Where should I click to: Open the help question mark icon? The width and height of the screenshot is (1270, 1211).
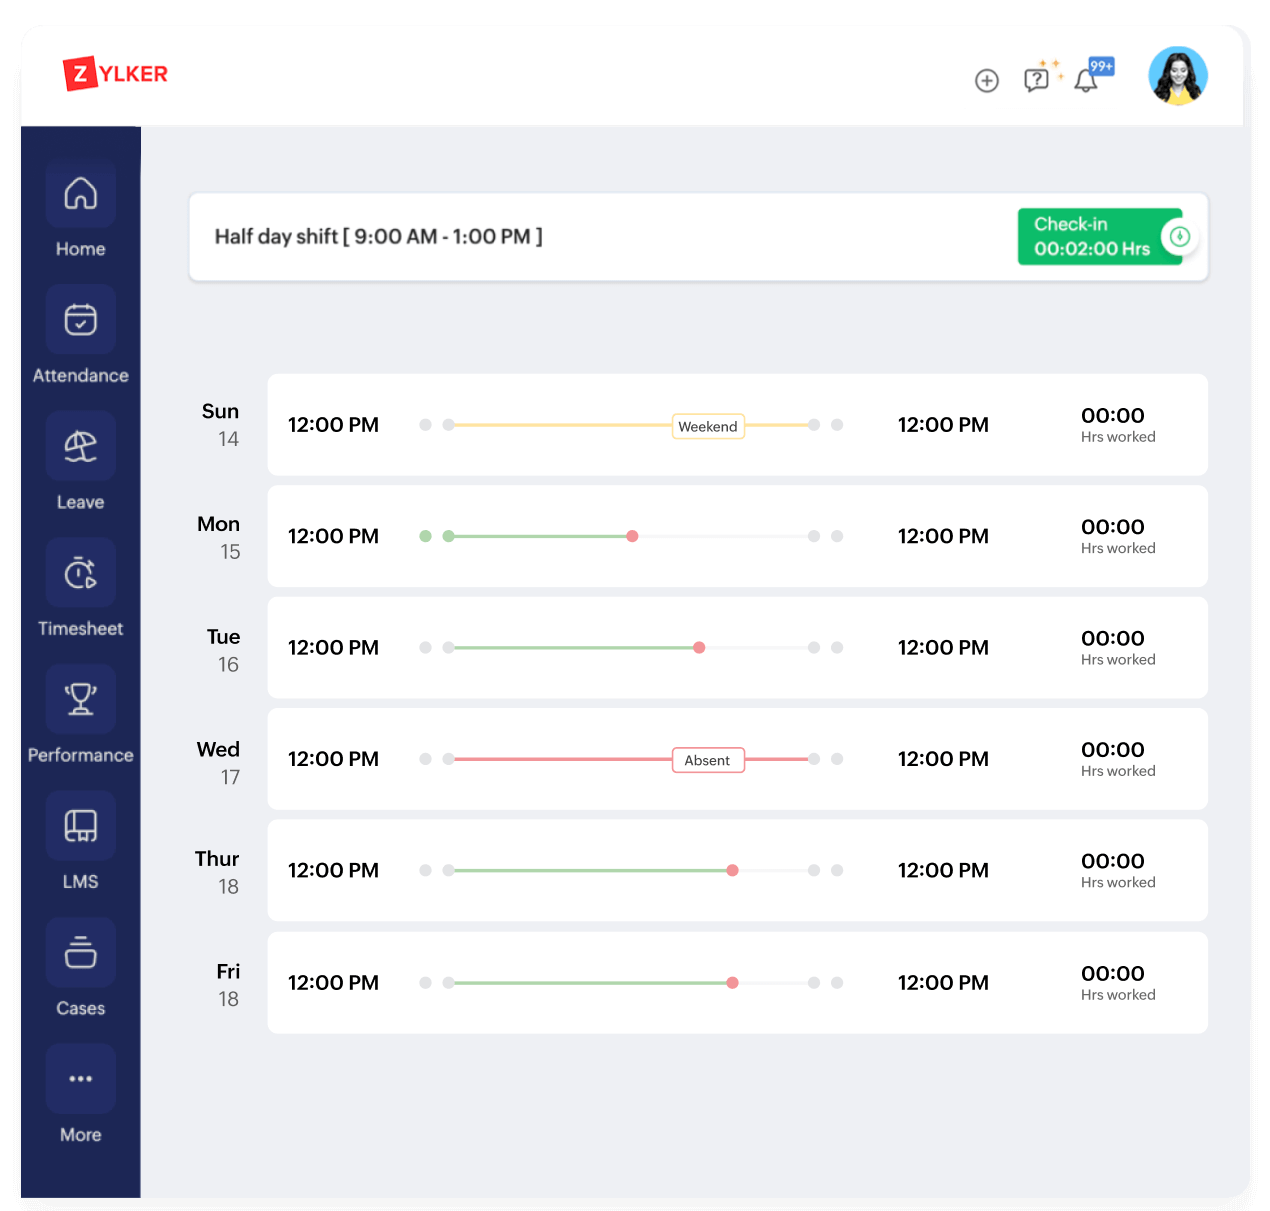click(1036, 80)
